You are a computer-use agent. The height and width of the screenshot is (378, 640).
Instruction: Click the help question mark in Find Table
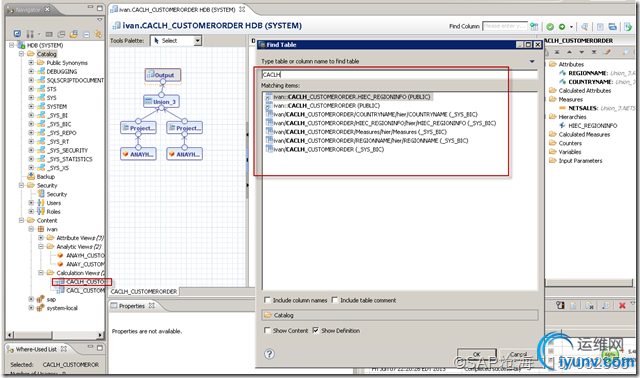[269, 354]
